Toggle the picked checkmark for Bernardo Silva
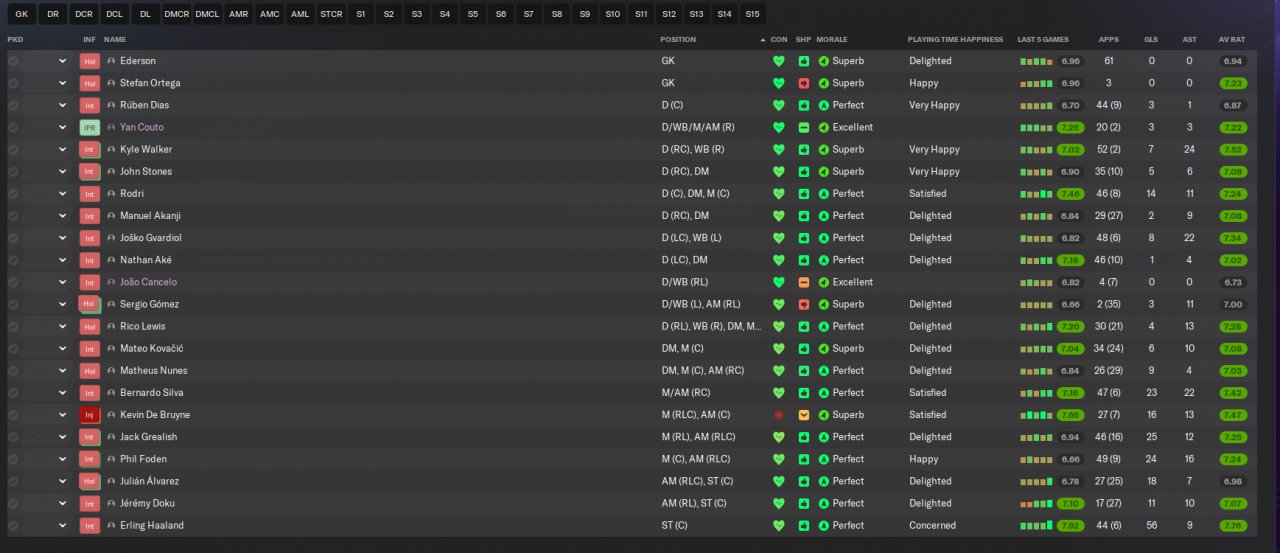1280x553 pixels. 13,393
